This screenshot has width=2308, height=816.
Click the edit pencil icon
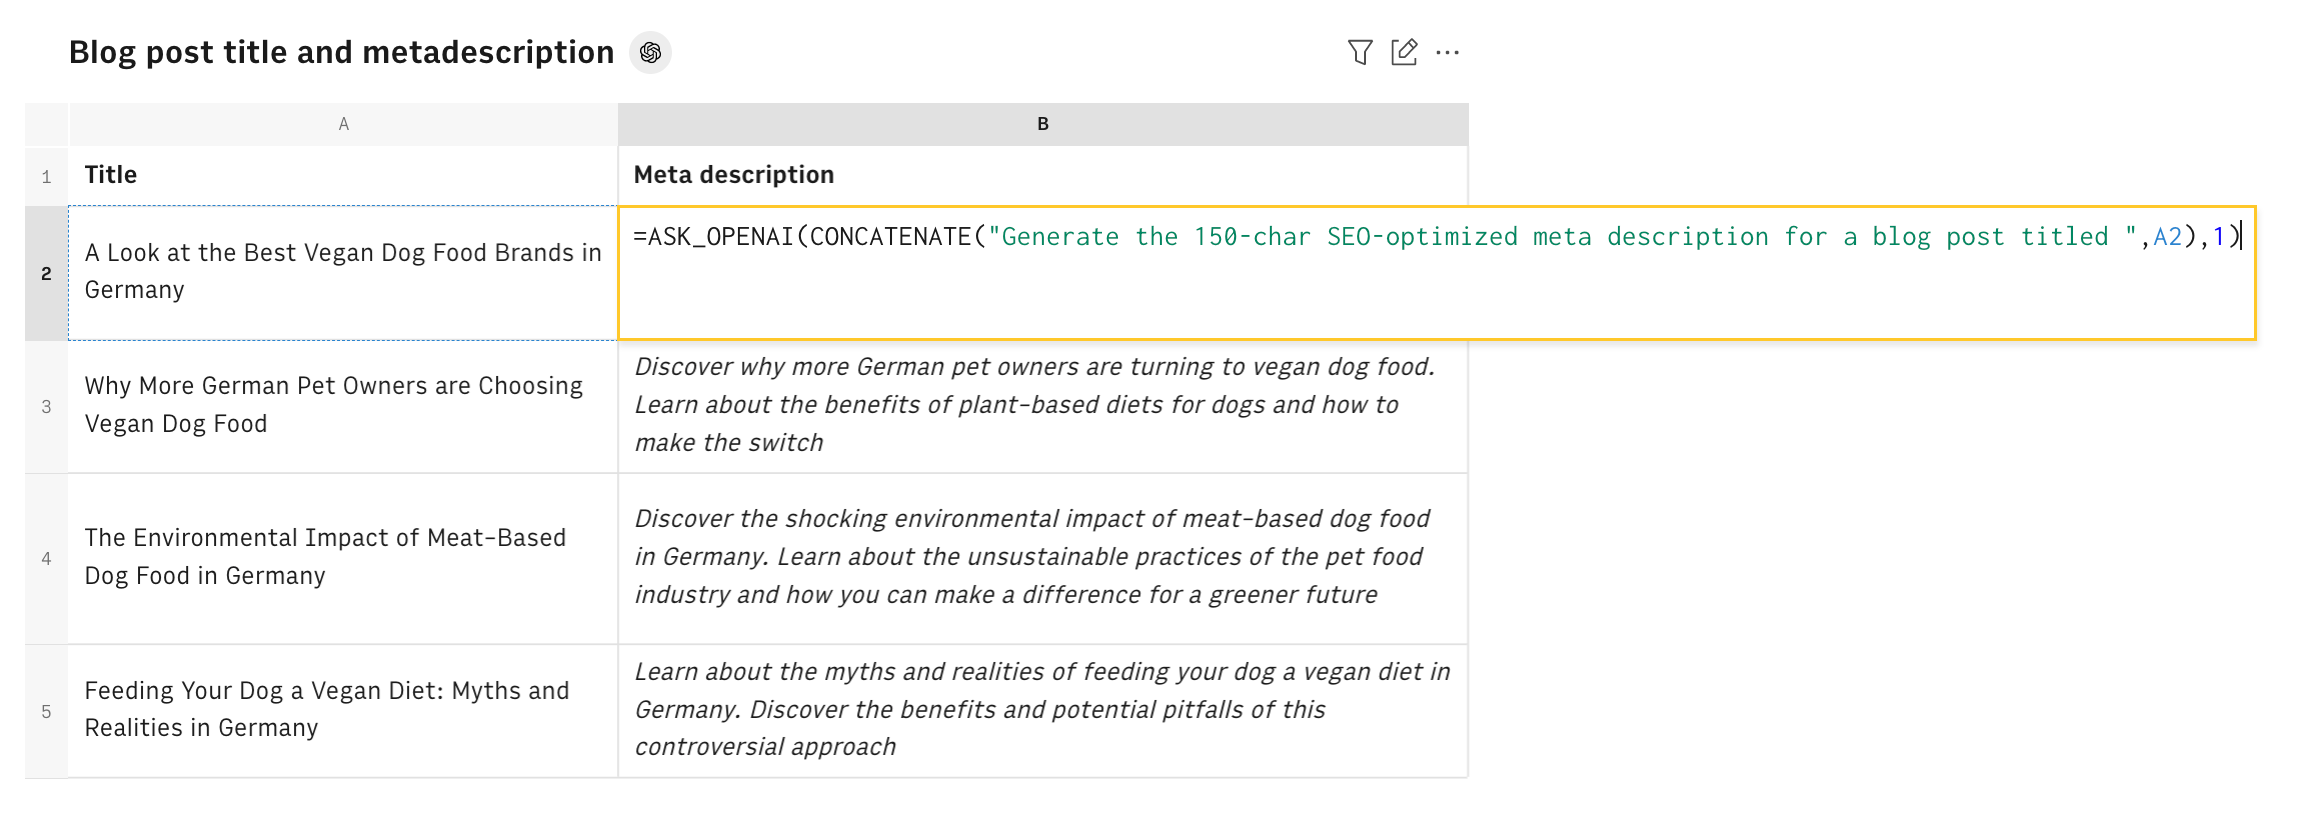click(1404, 52)
